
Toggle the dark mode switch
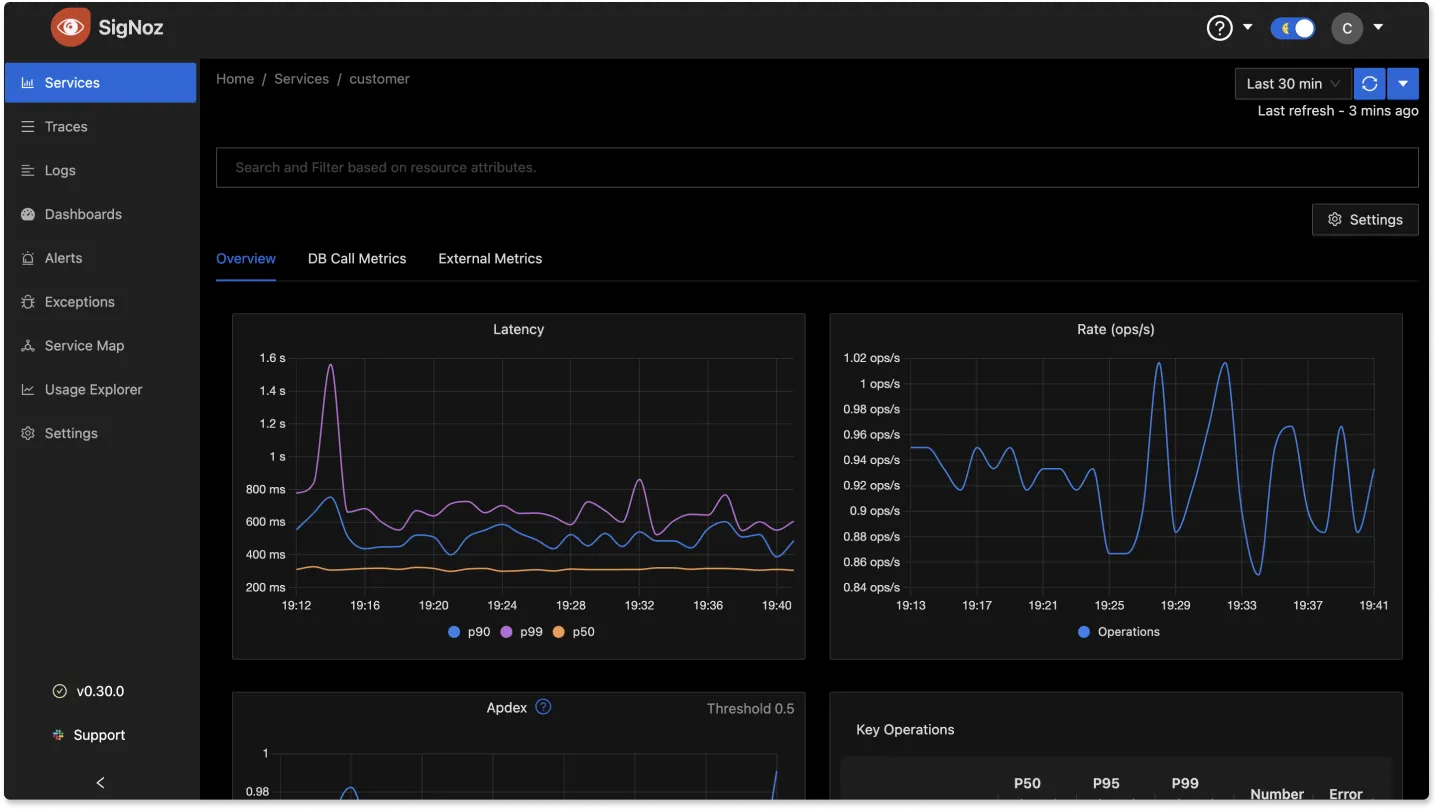pos(1292,28)
